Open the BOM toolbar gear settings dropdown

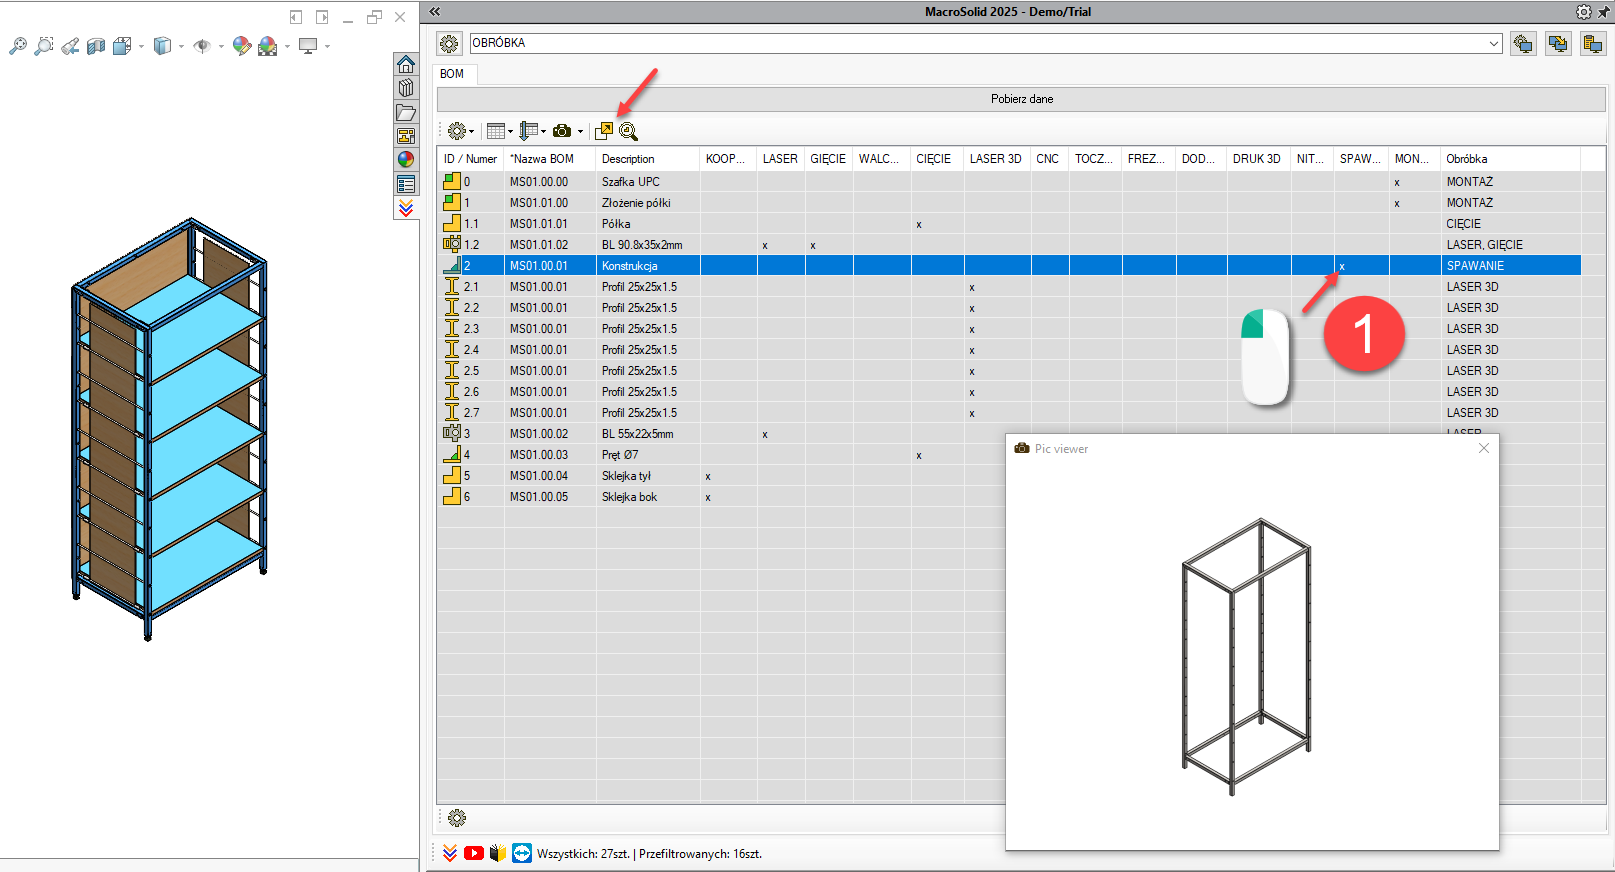460,131
